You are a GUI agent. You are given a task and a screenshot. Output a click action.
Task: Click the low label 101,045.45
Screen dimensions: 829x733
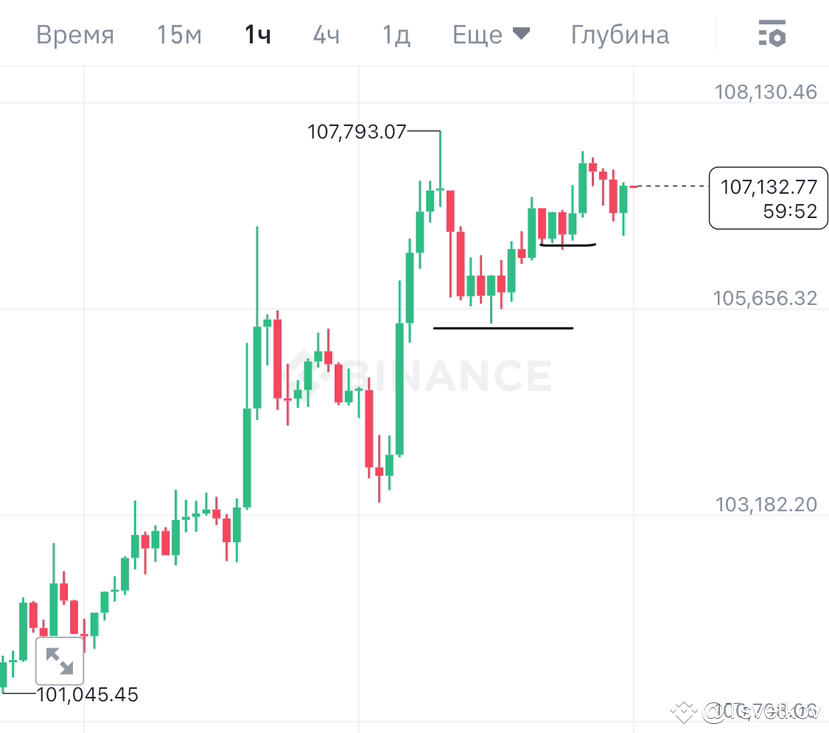tap(87, 694)
